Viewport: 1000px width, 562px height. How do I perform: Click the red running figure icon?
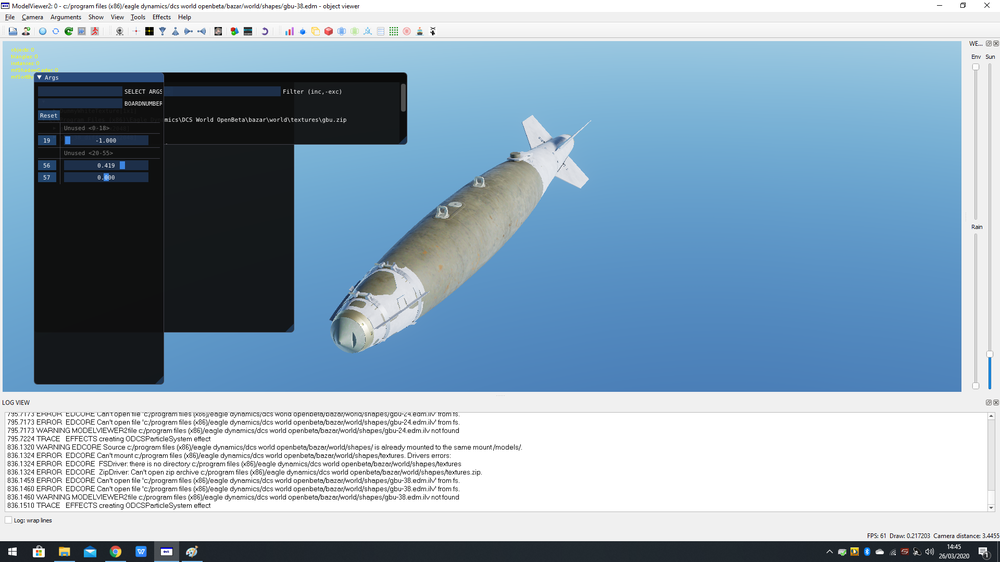(94, 31)
